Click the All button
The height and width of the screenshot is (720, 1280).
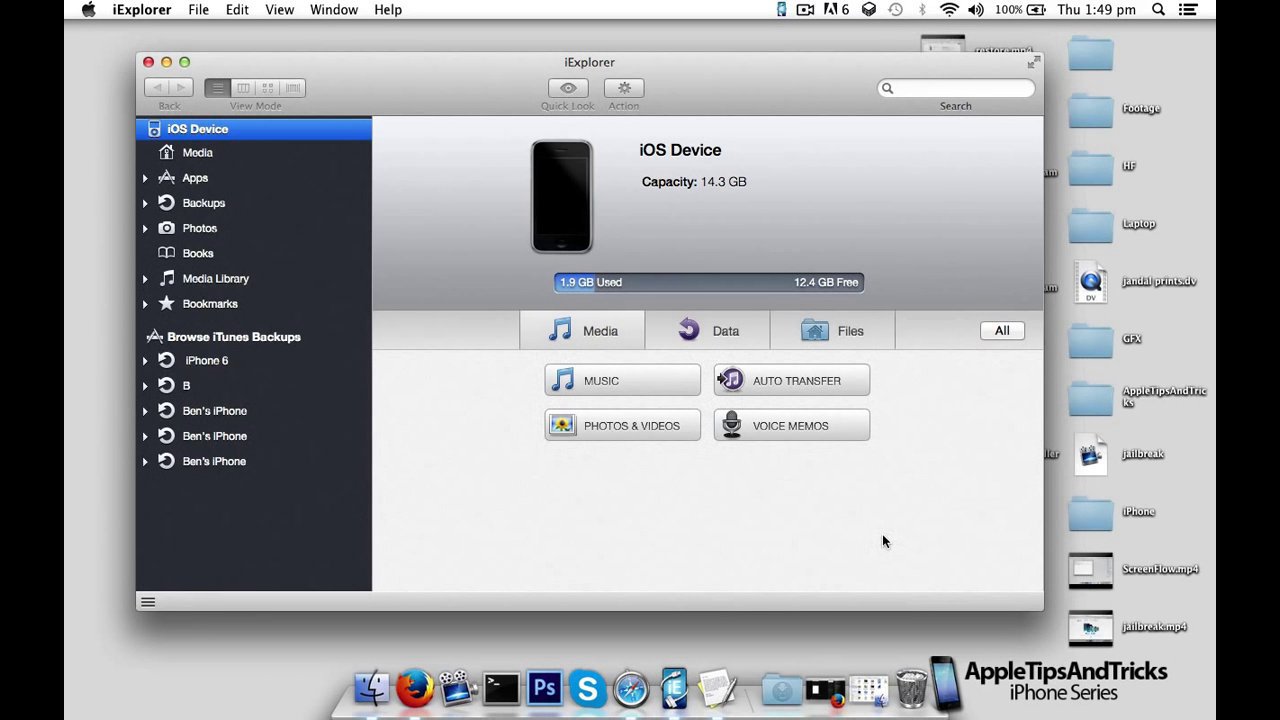click(x=1001, y=331)
